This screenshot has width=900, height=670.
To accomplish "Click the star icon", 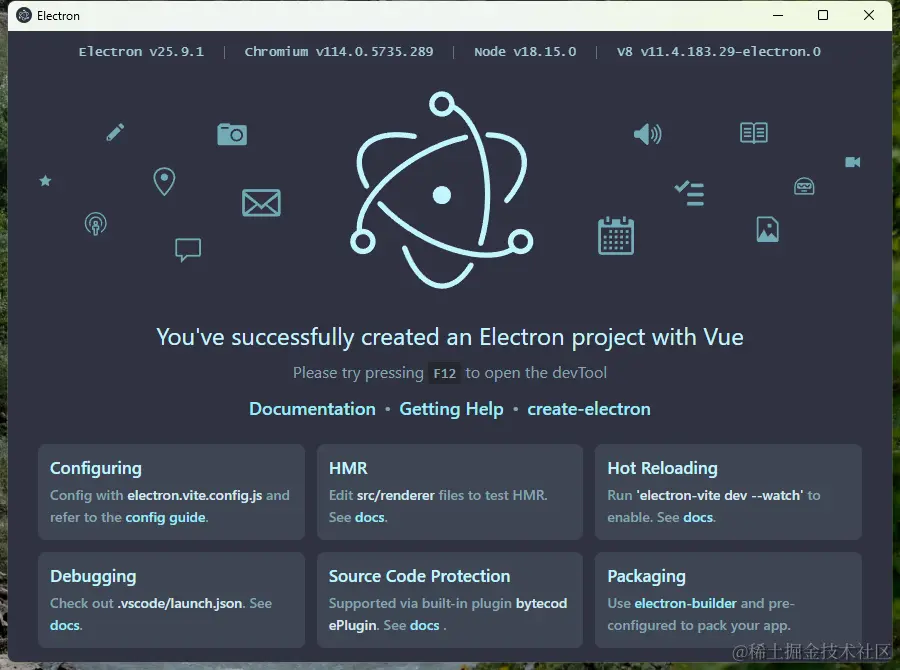I will click(x=45, y=181).
